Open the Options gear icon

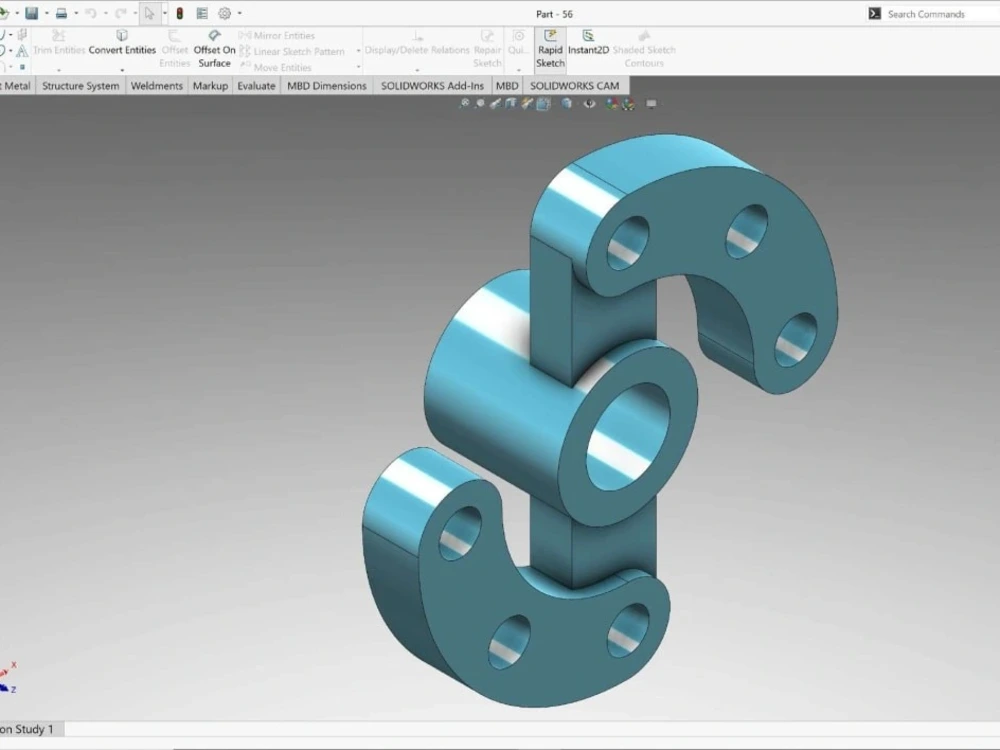[224, 13]
